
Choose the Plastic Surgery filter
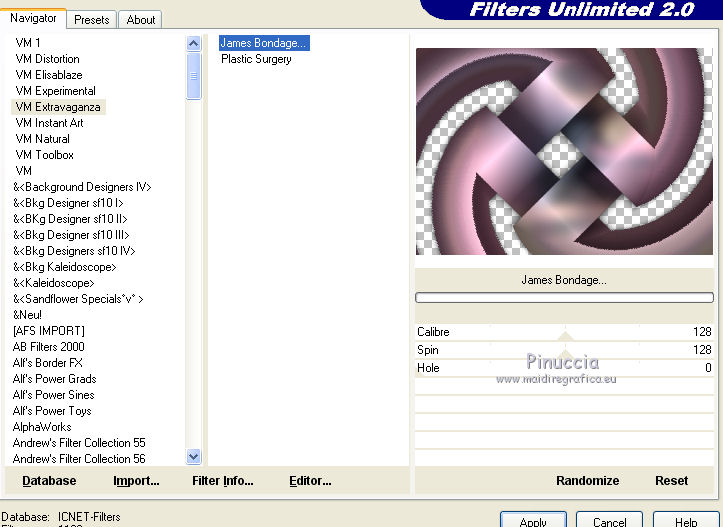coord(256,59)
